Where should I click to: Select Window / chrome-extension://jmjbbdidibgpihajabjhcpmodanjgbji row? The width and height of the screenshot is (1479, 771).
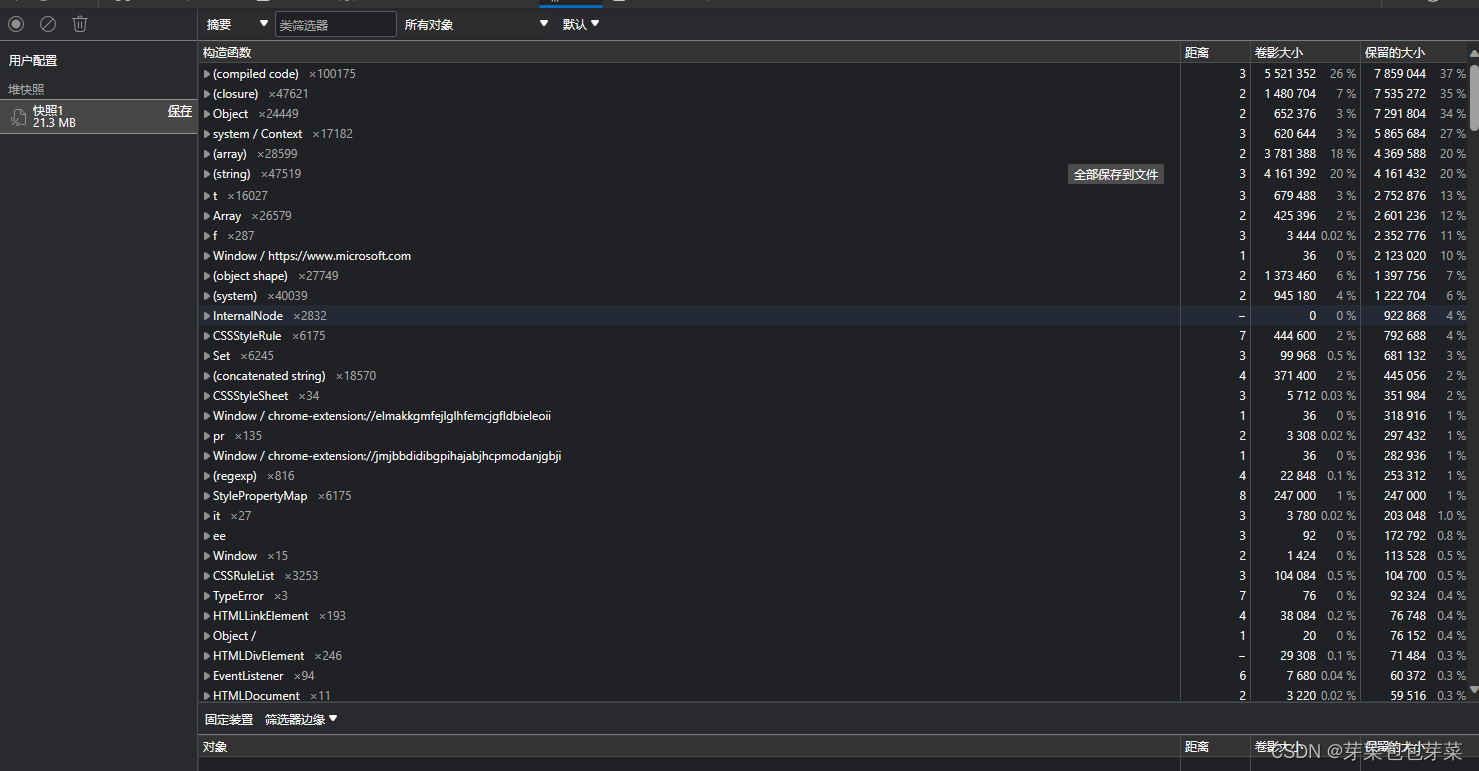[833, 456]
